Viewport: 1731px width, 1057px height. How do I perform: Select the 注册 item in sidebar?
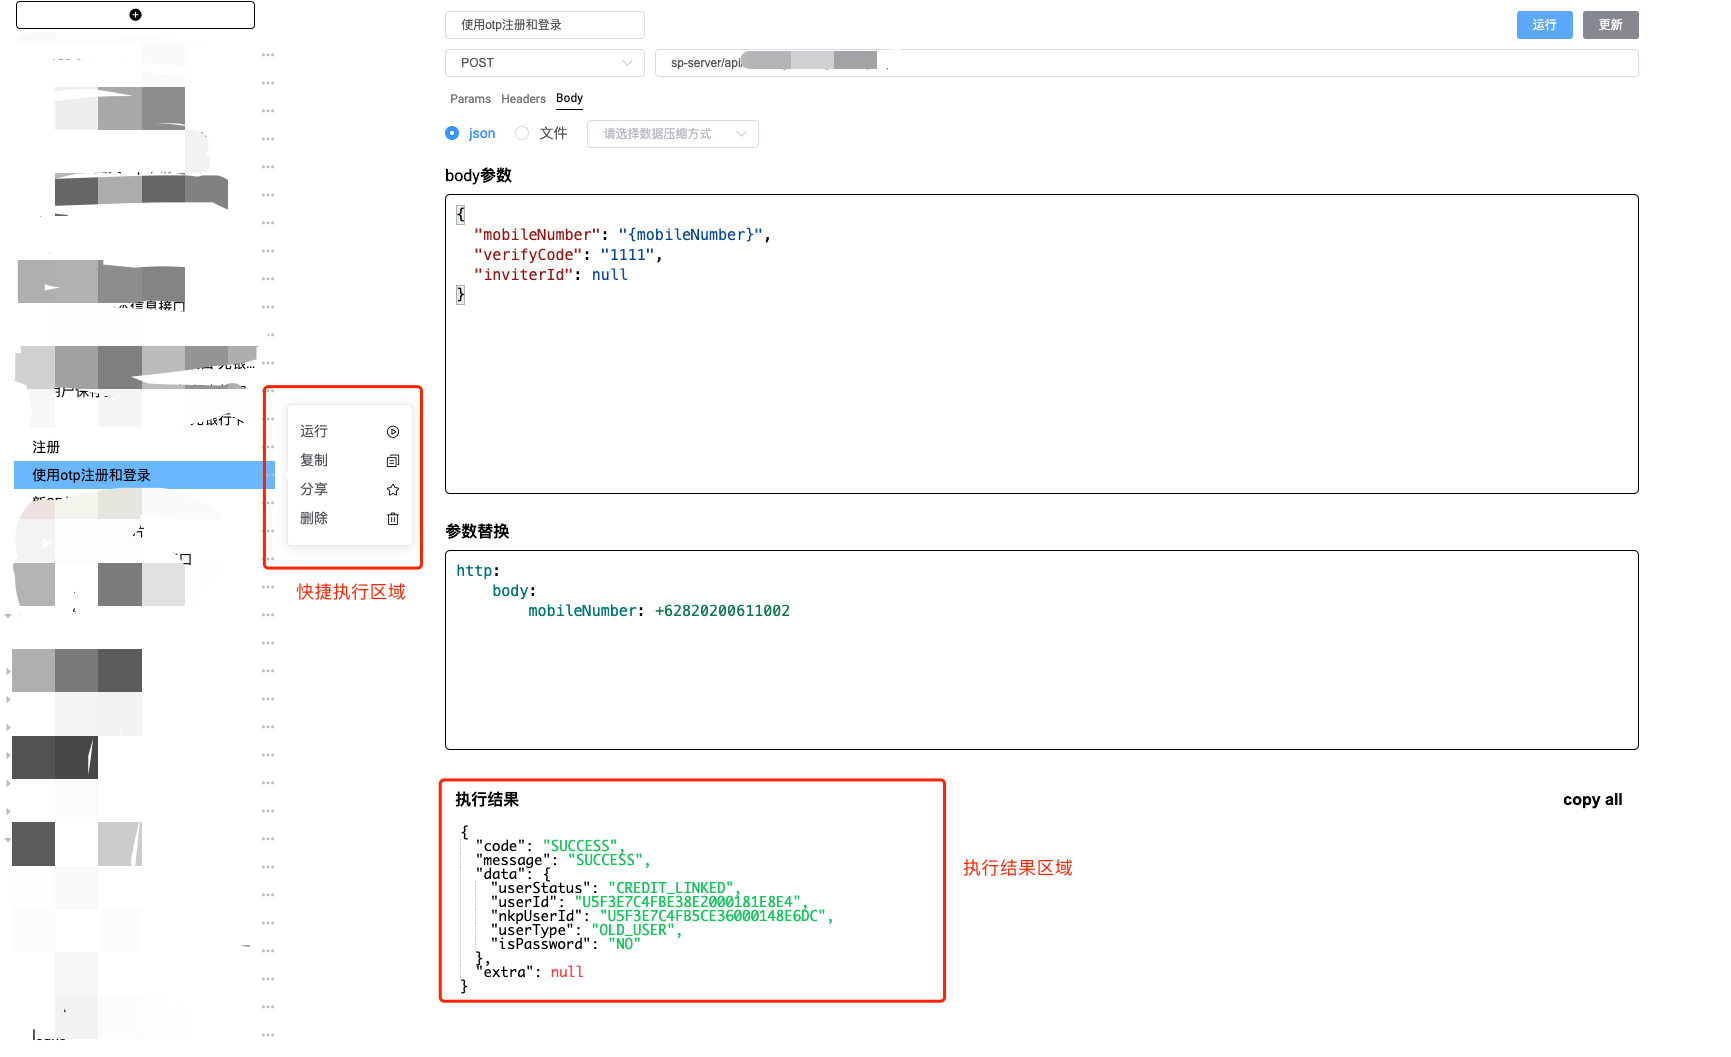click(46, 447)
